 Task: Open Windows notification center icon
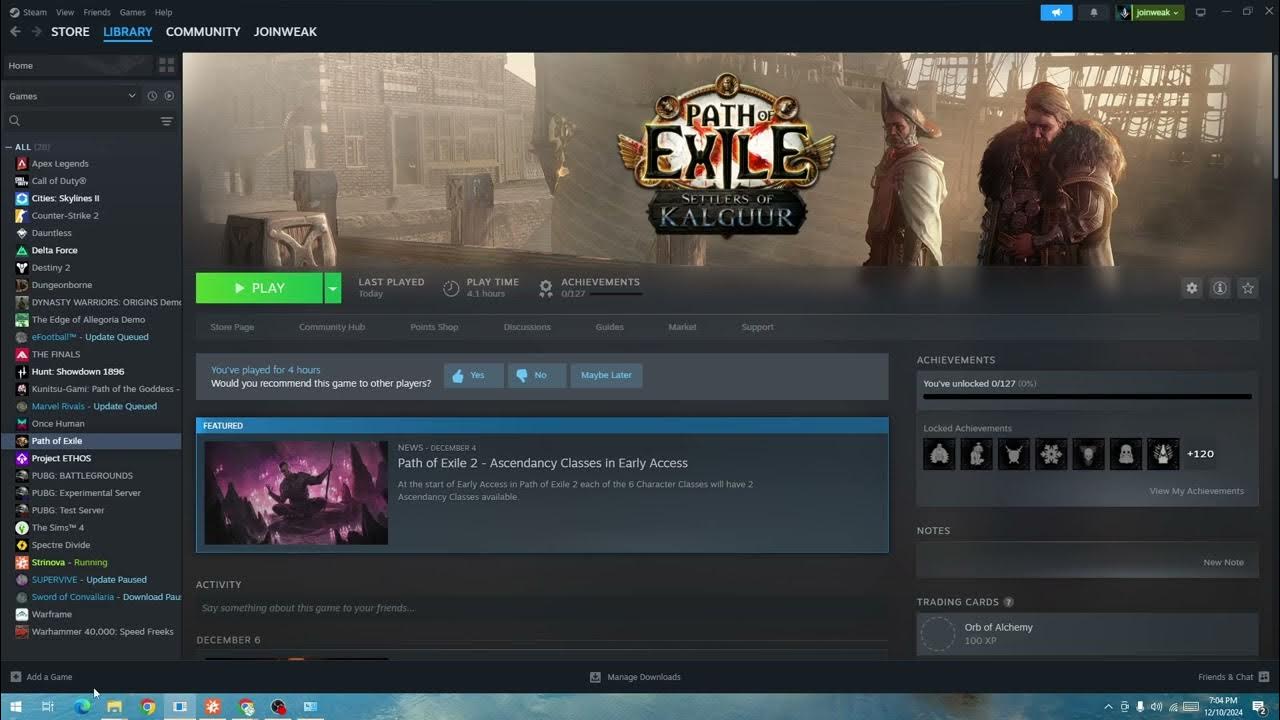(1259, 707)
